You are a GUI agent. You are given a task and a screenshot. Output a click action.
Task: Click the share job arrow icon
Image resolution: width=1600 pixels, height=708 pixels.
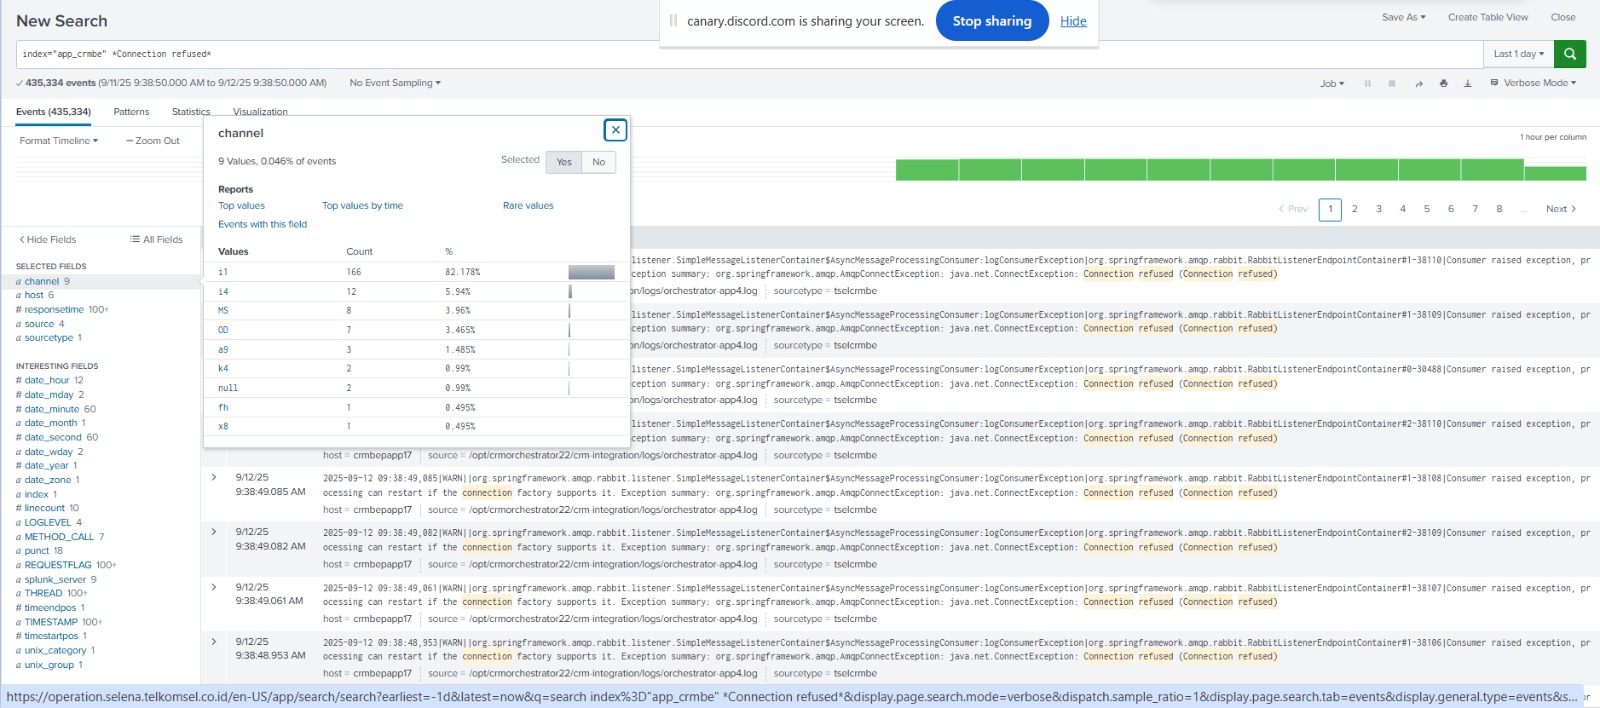point(1418,84)
